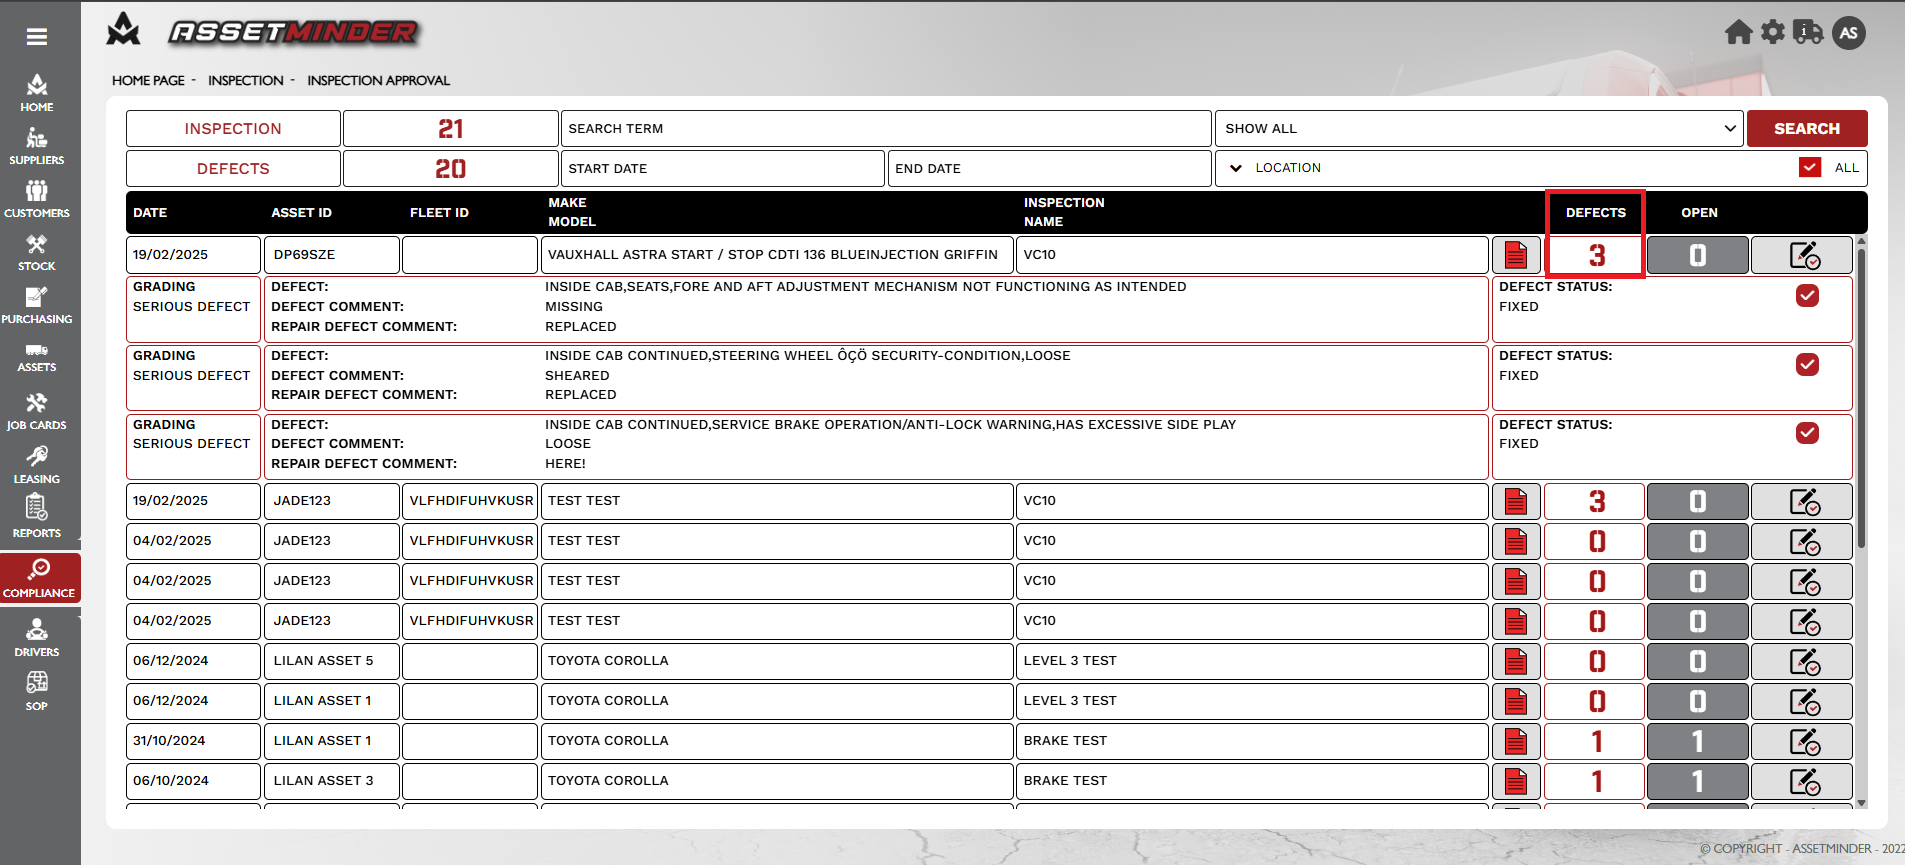Click open count 1 for 31/10/2024 row
Screen dimensions: 1905x865
[x=1698, y=741]
